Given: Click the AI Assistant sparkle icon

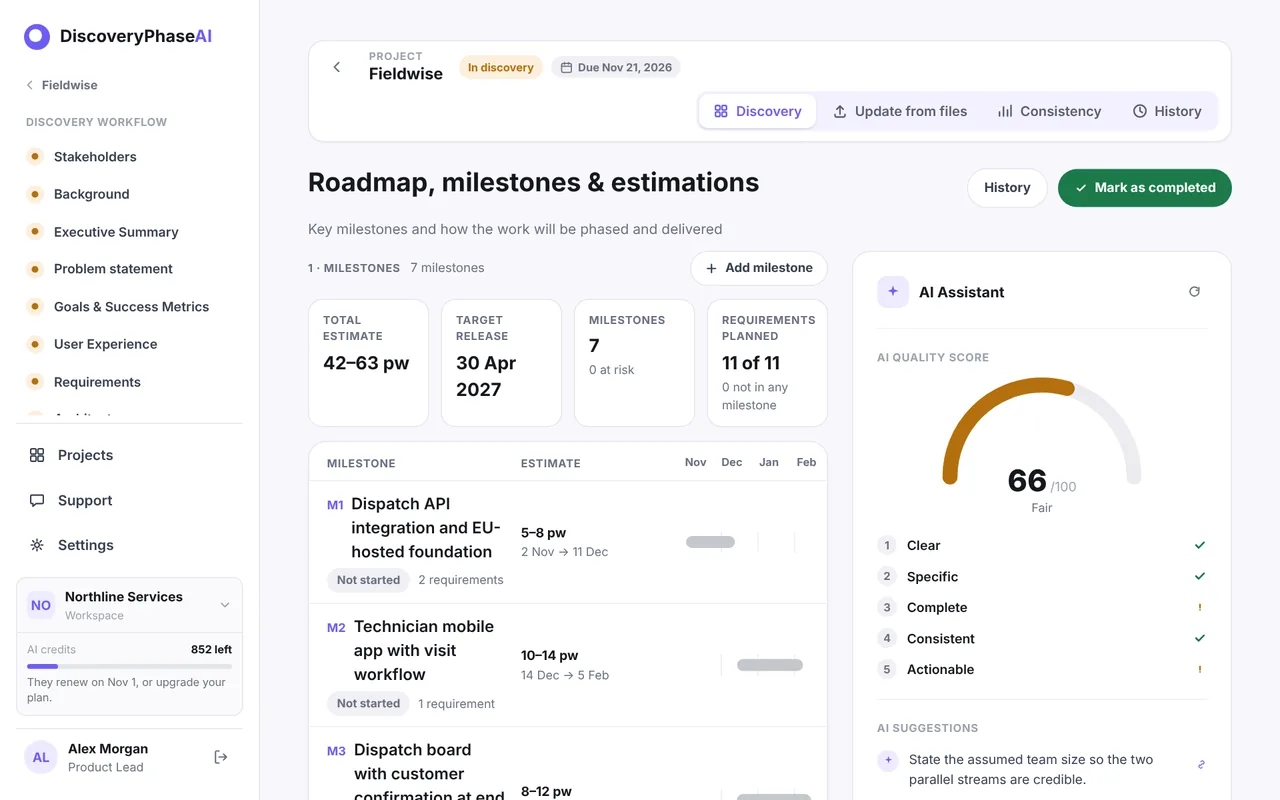Looking at the screenshot, I should pyautogui.click(x=893, y=292).
